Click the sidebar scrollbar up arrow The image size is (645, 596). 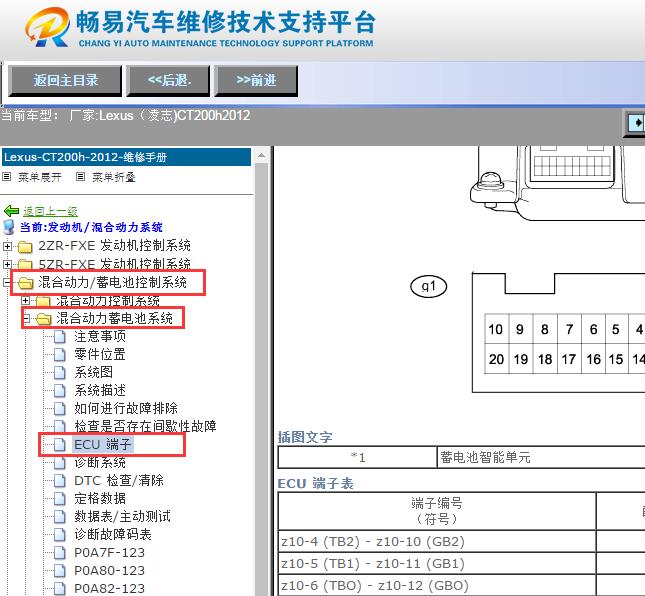[261, 156]
